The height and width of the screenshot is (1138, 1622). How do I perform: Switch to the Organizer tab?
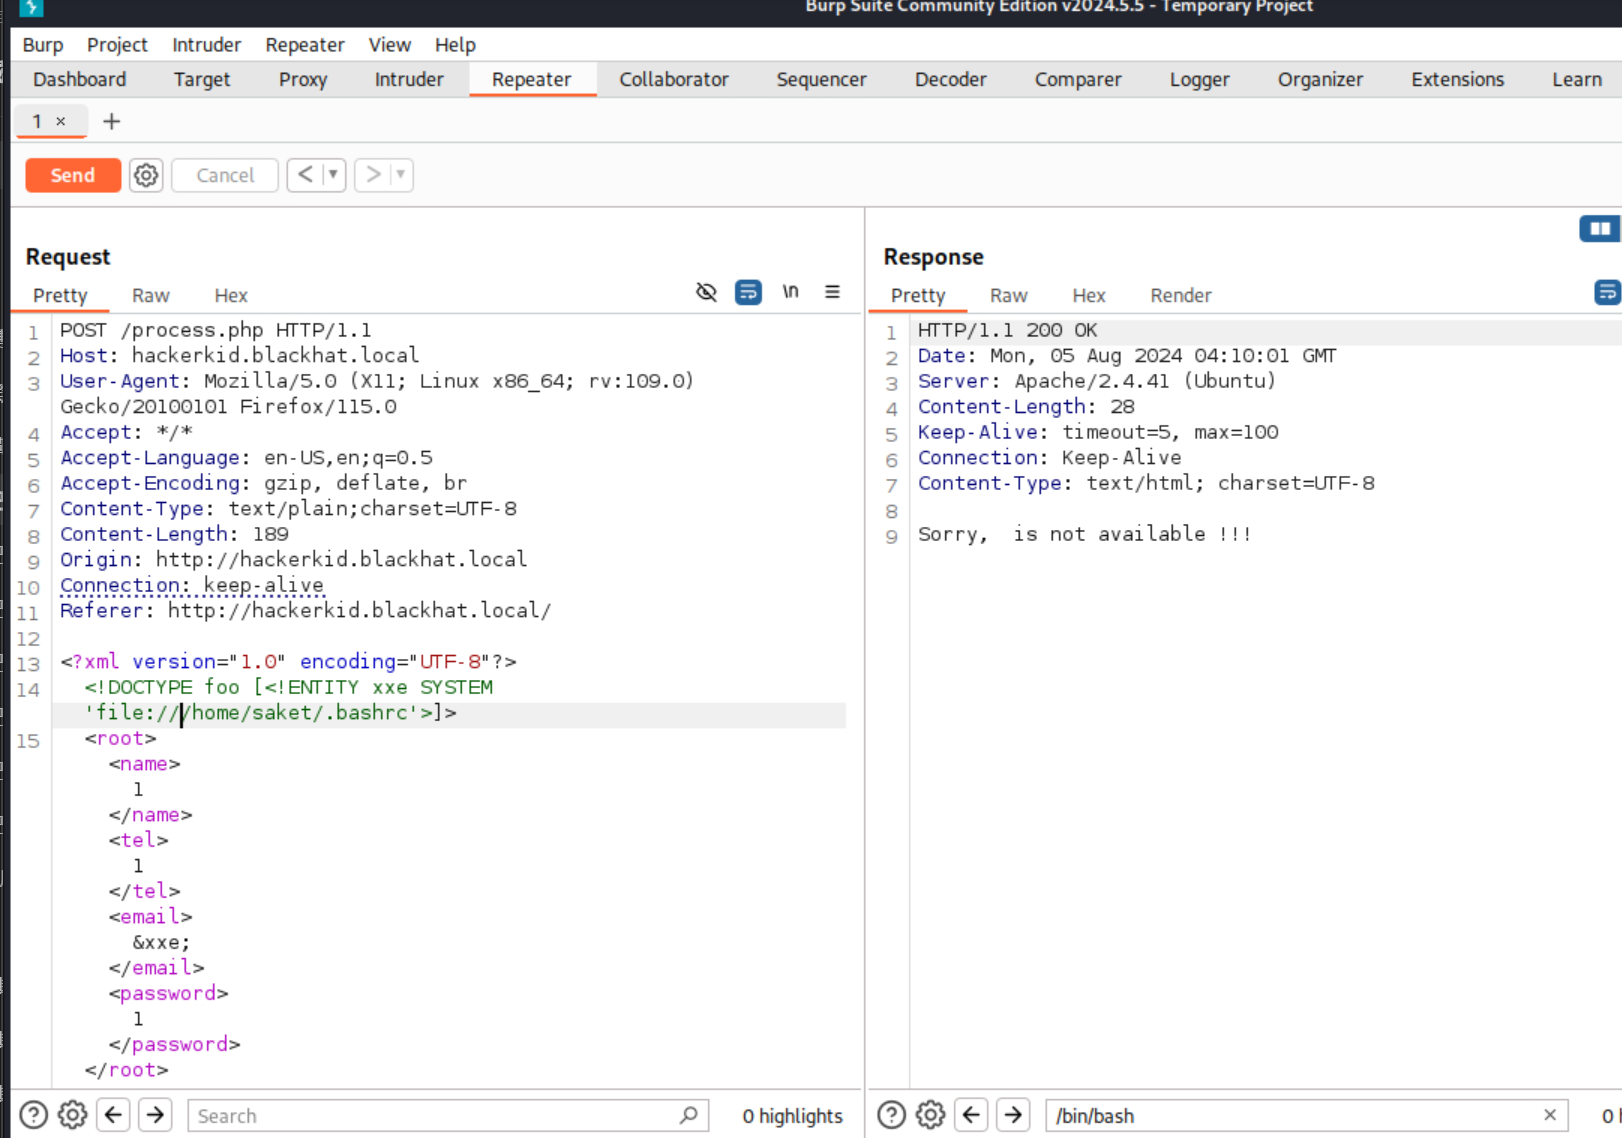pyautogui.click(x=1320, y=80)
